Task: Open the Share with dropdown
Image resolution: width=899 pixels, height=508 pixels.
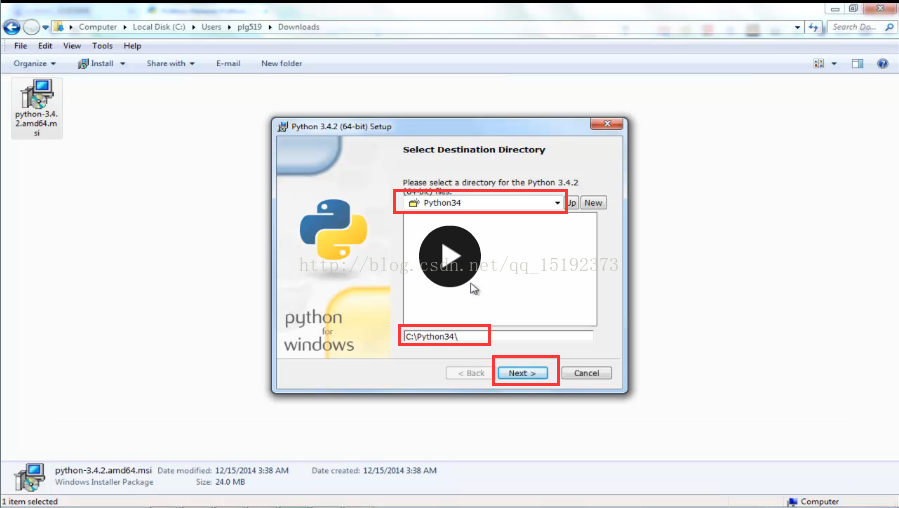Action: [x=170, y=64]
